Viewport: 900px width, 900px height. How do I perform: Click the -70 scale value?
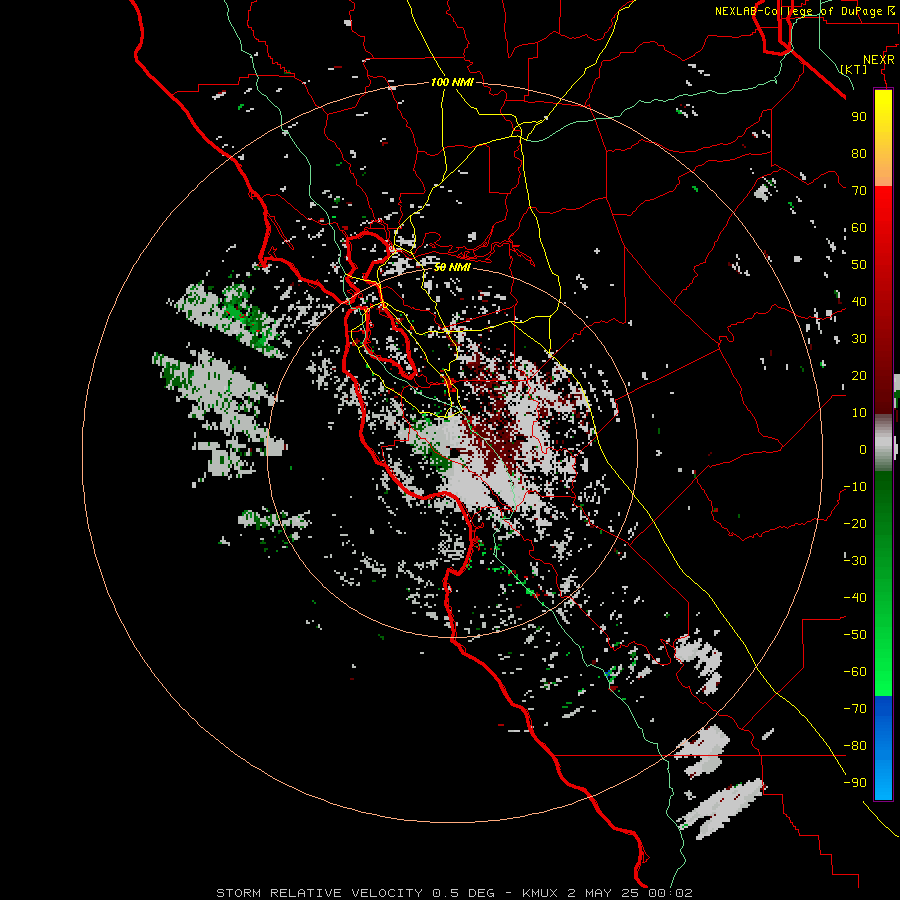(855, 709)
